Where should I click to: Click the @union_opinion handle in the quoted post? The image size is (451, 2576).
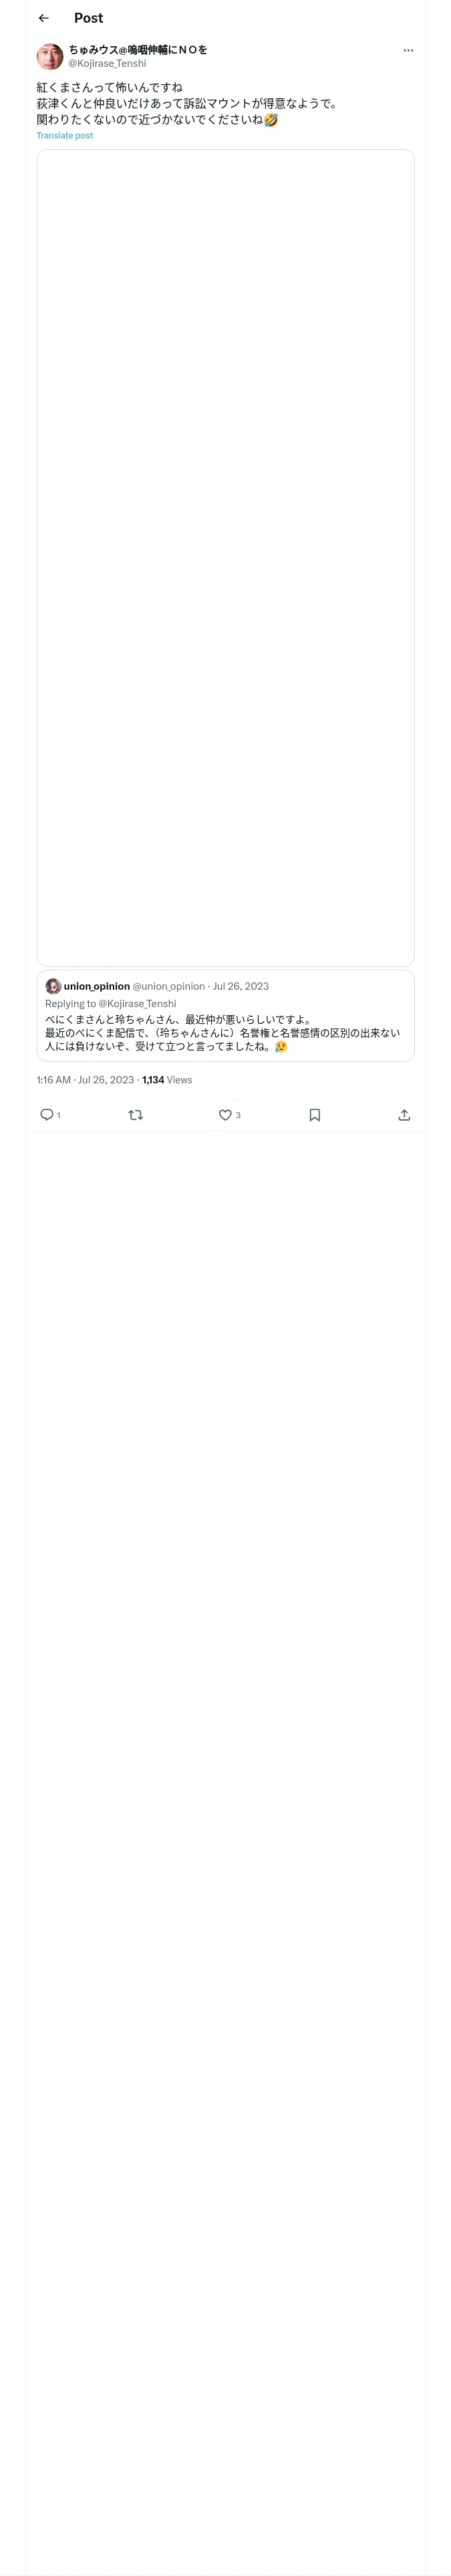[169, 986]
